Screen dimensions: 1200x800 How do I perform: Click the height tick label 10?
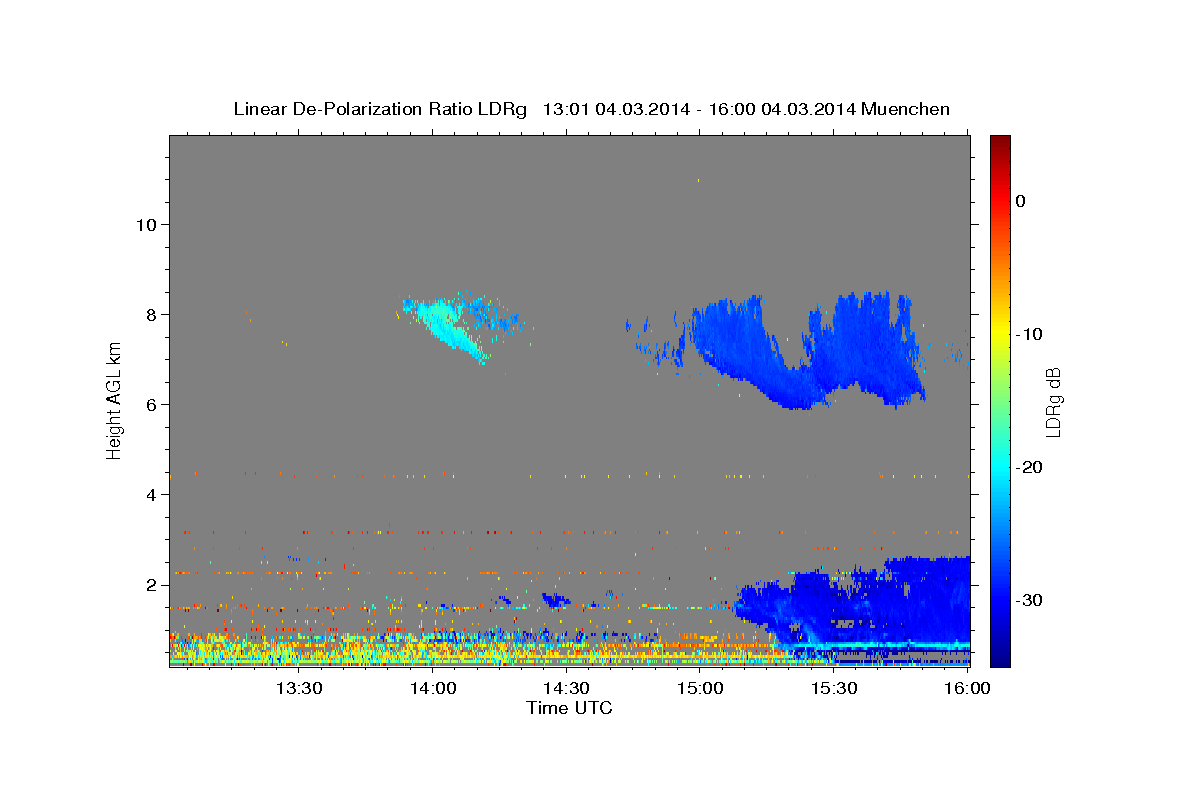pyautogui.click(x=145, y=224)
